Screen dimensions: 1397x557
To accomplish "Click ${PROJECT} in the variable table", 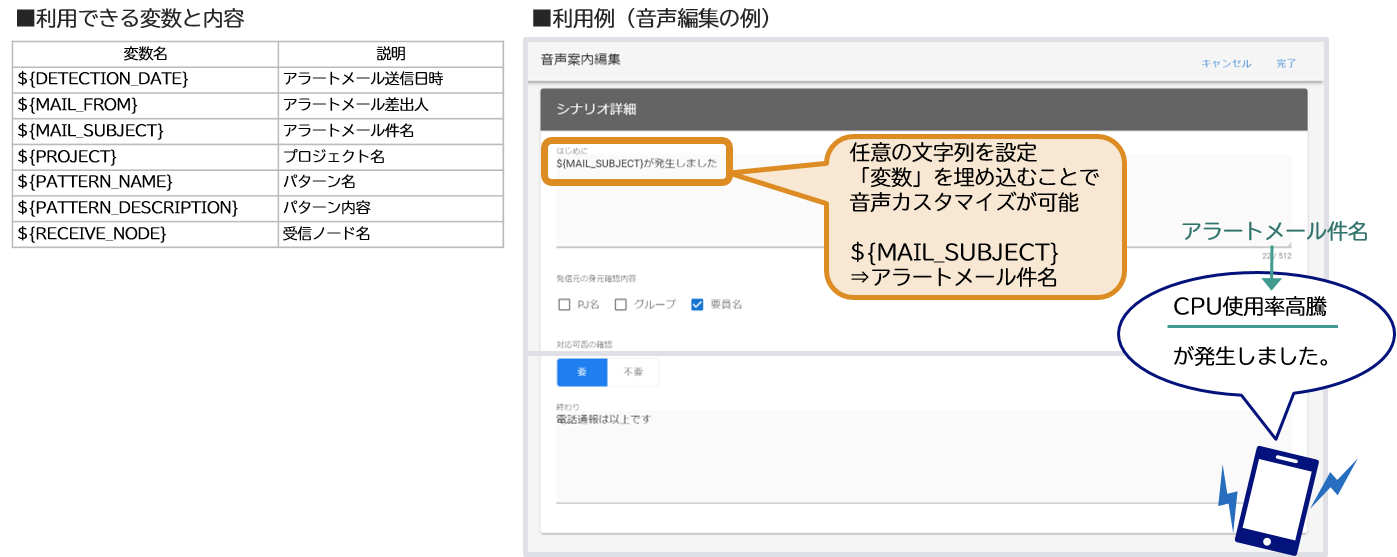I will tap(145, 157).
